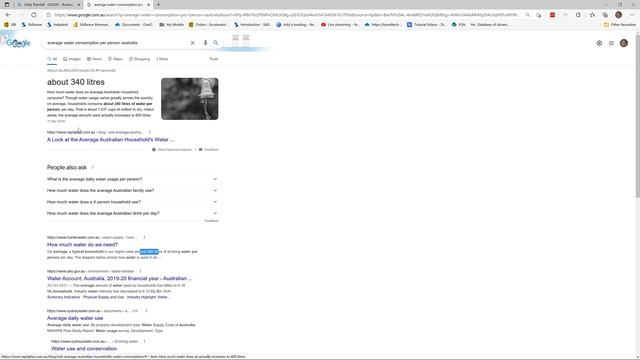Expand 'How much water does a 4 person household use?'

(x=132, y=202)
